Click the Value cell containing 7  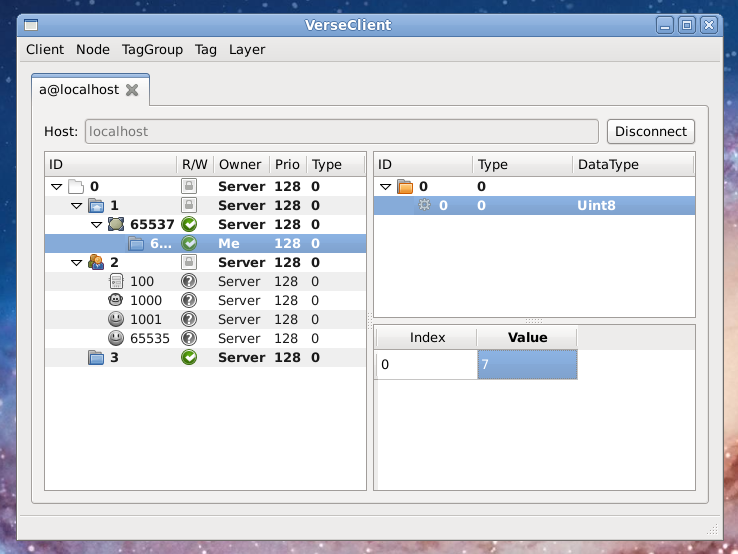point(527,364)
